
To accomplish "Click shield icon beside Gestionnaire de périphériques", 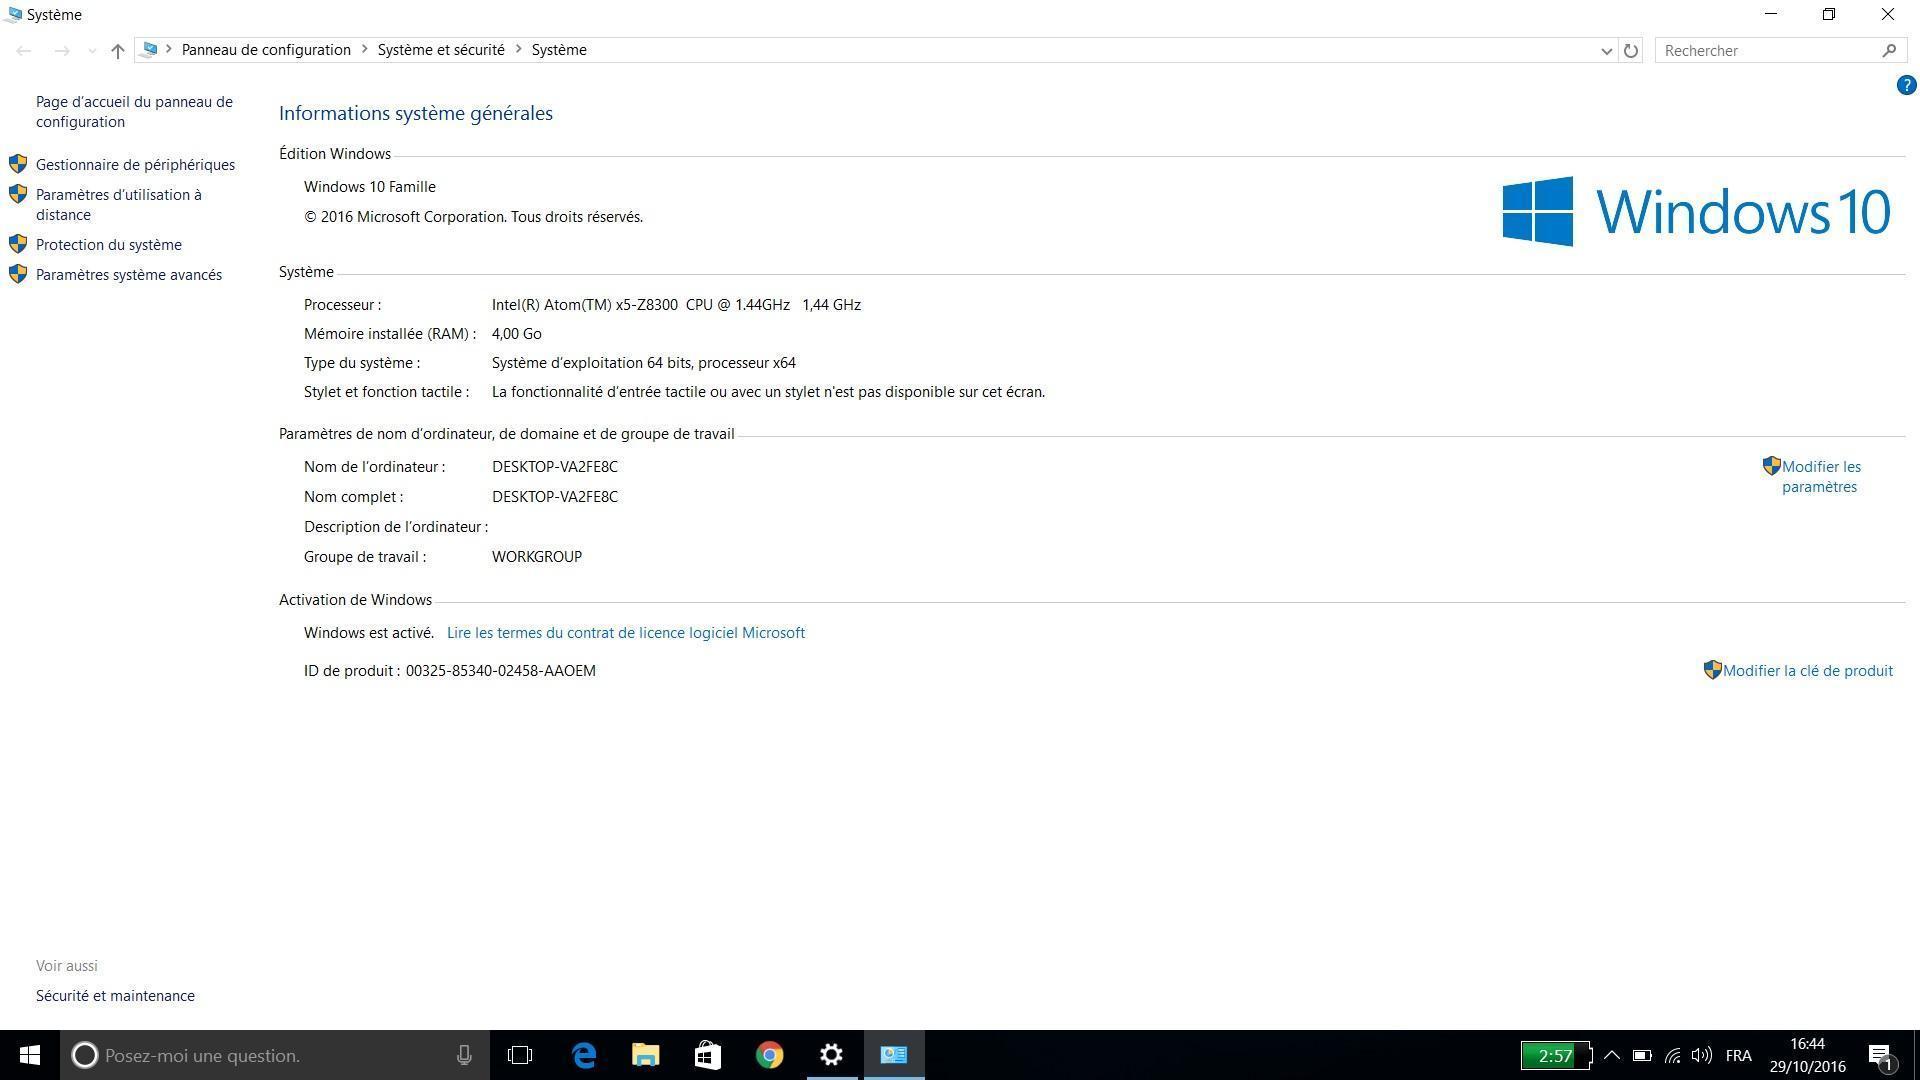I will [18, 164].
